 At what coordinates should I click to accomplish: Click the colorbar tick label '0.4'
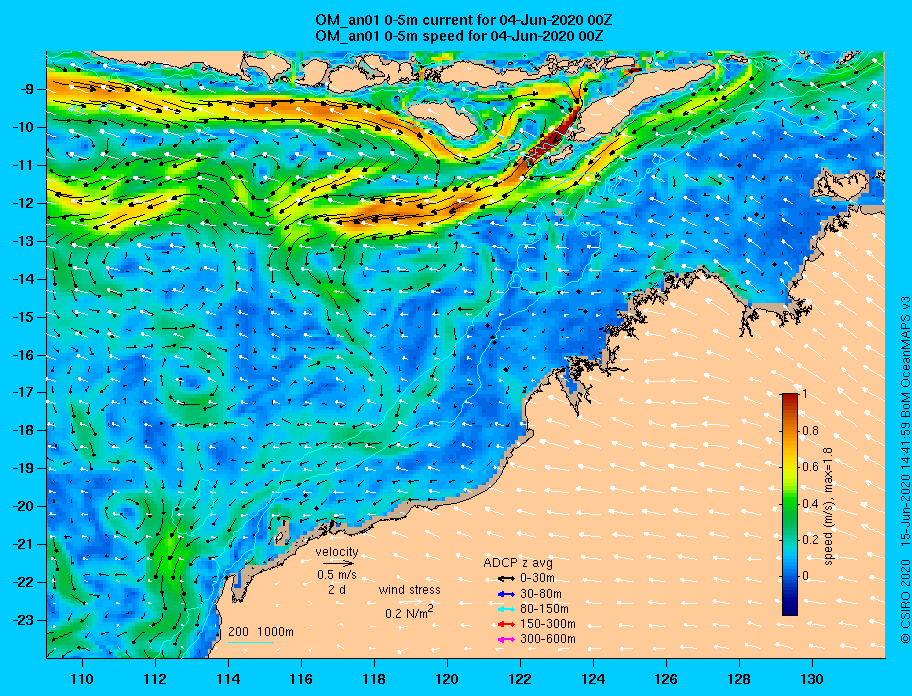810,504
